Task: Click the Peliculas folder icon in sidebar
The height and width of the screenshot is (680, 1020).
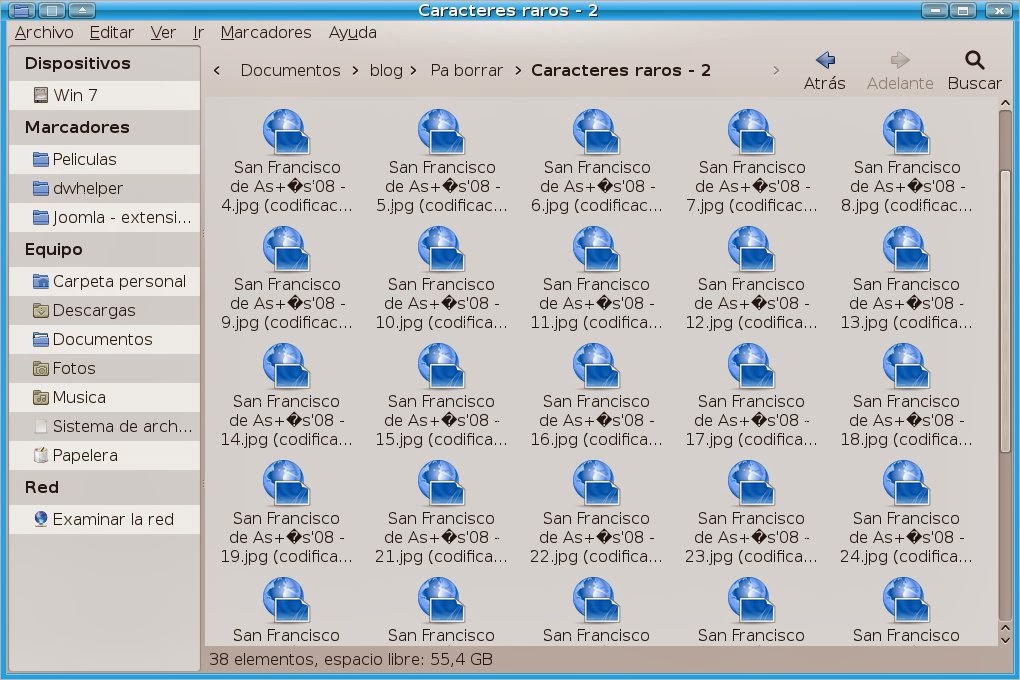Action: pyautogui.click(x=41, y=159)
